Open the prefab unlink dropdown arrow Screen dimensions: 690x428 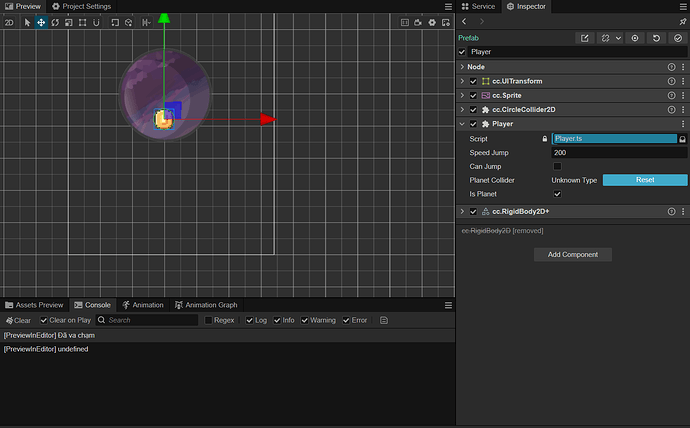pyautogui.click(x=618, y=38)
